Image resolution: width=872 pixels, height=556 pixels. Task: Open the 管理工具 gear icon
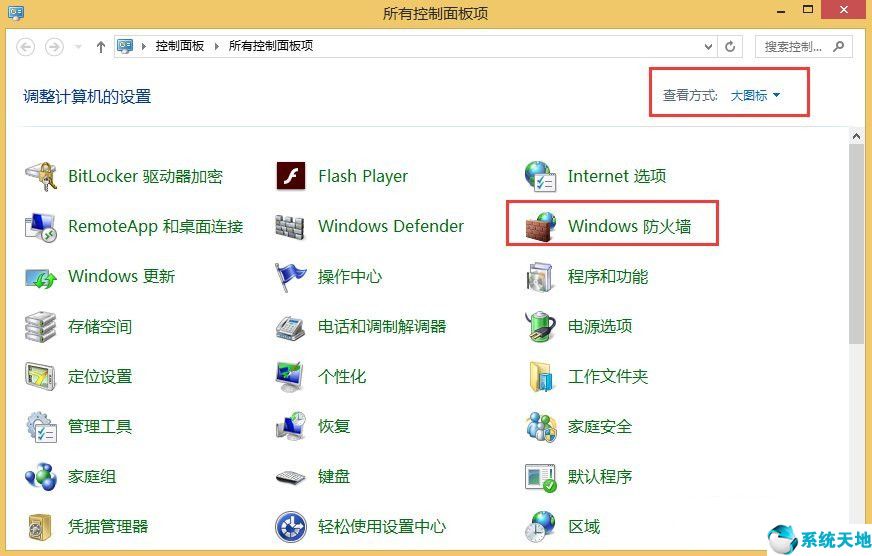(41, 426)
